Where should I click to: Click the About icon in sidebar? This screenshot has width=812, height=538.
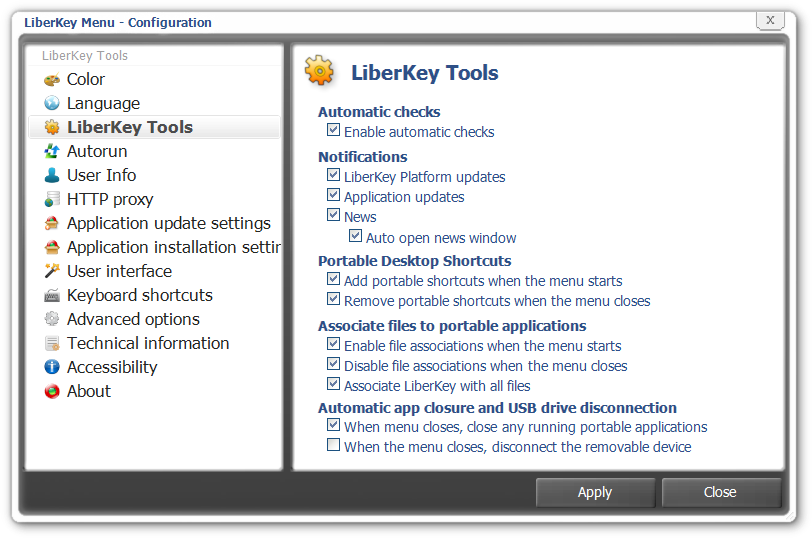52,392
